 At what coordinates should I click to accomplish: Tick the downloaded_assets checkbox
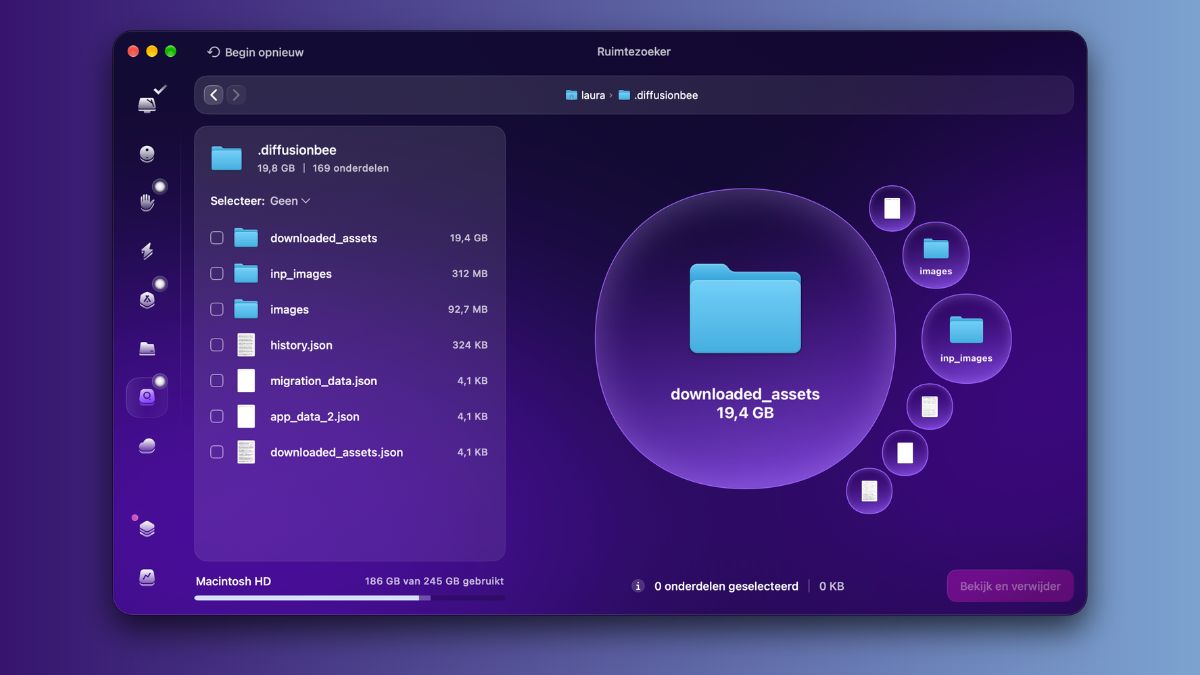pos(217,238)
